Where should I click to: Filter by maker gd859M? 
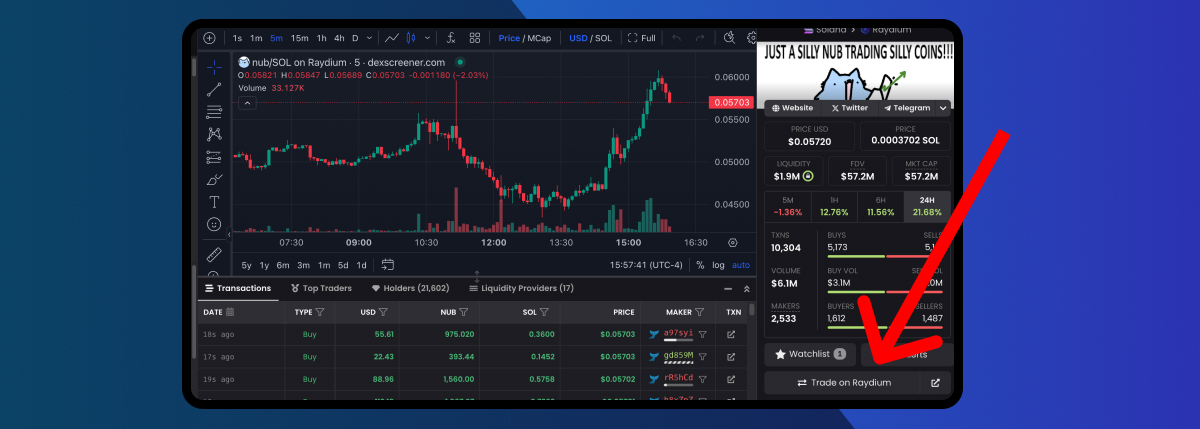[702, 356]
